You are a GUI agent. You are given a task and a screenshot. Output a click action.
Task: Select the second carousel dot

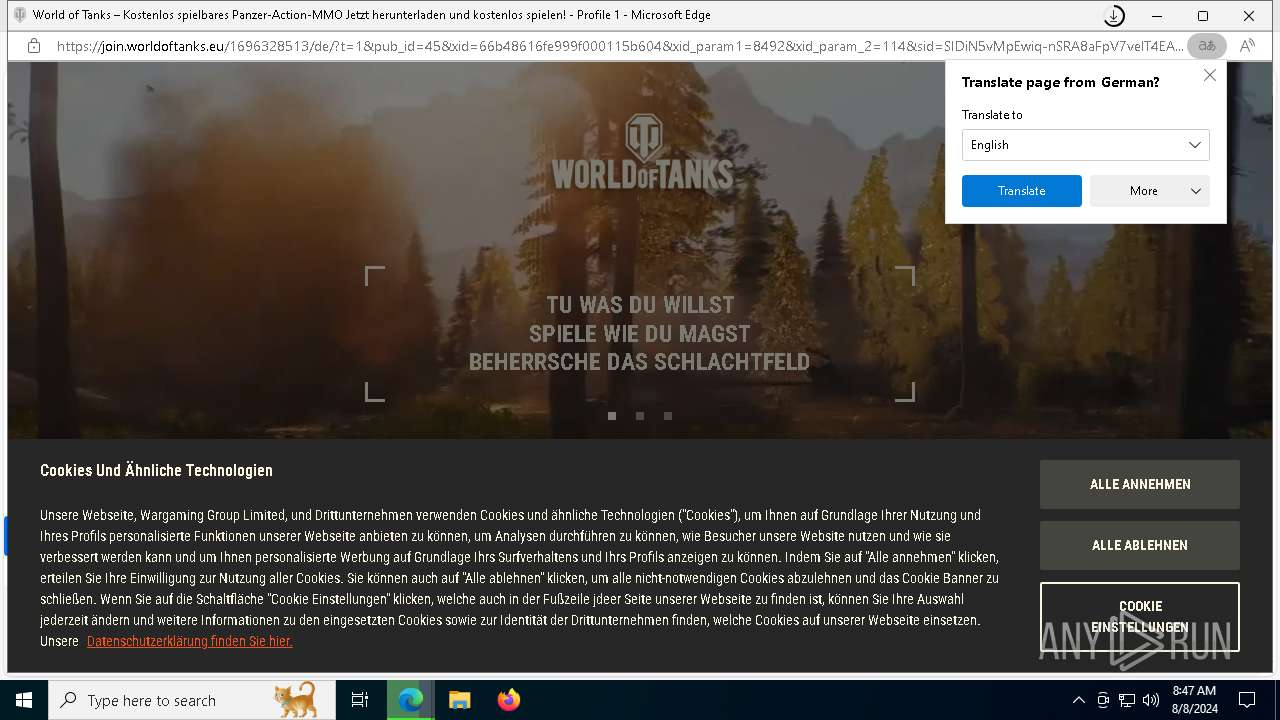pos(640,416)
